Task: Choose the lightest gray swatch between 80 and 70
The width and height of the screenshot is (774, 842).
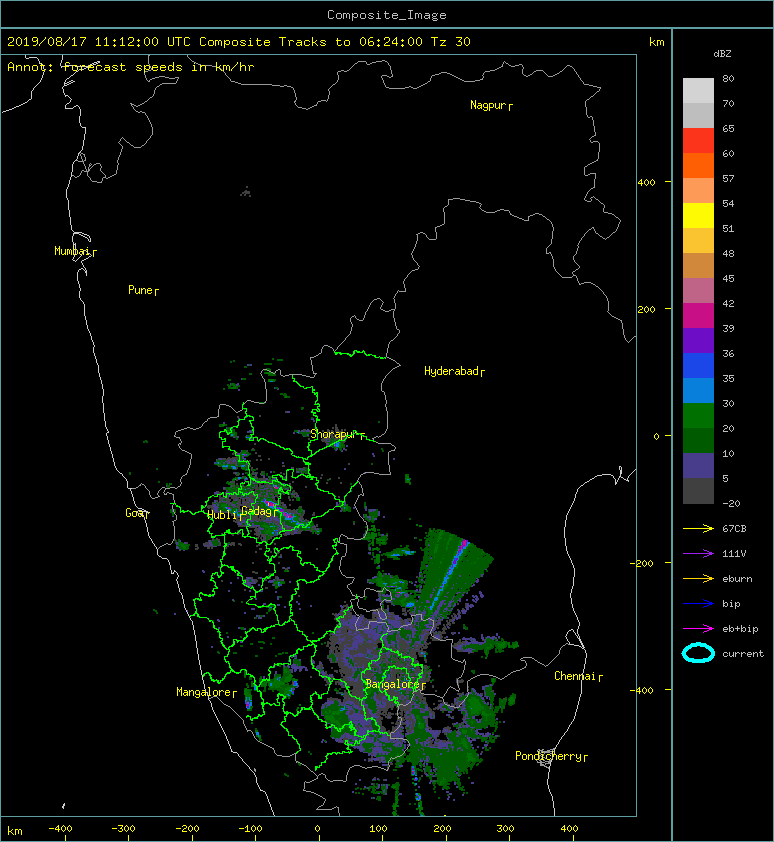Action: tap(698, 91)
